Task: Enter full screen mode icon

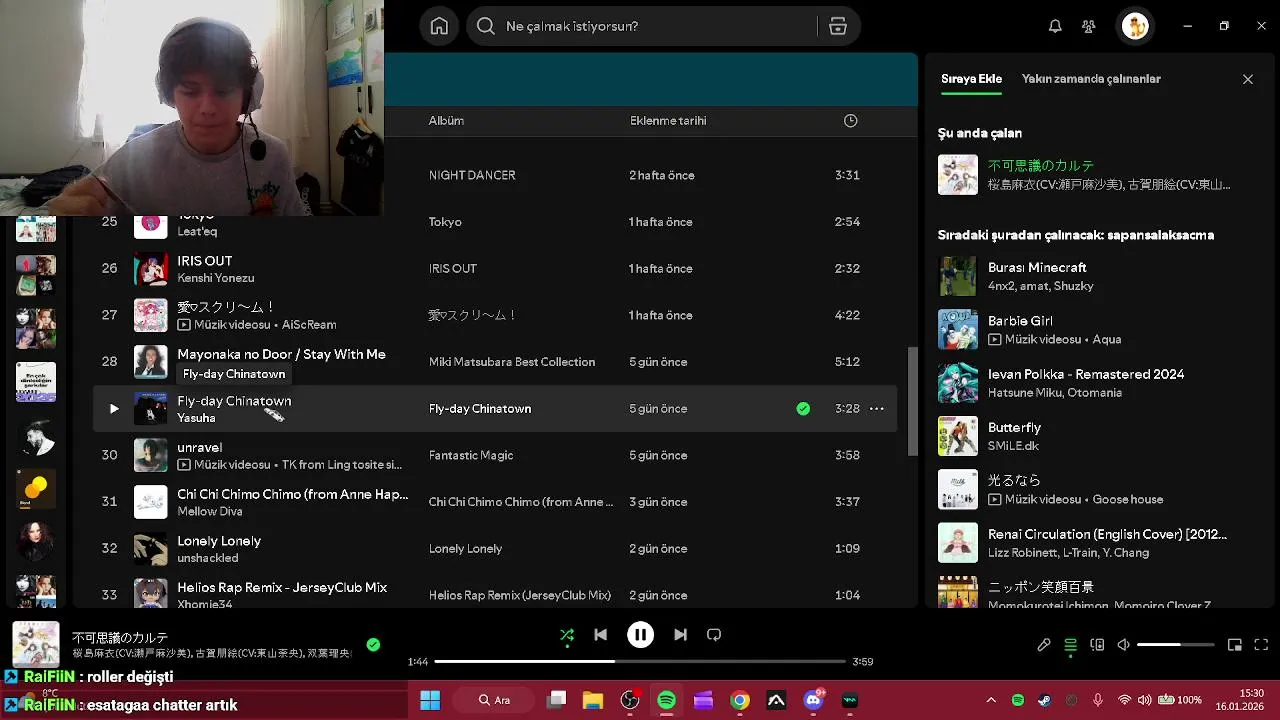Action: (1261, 645)
